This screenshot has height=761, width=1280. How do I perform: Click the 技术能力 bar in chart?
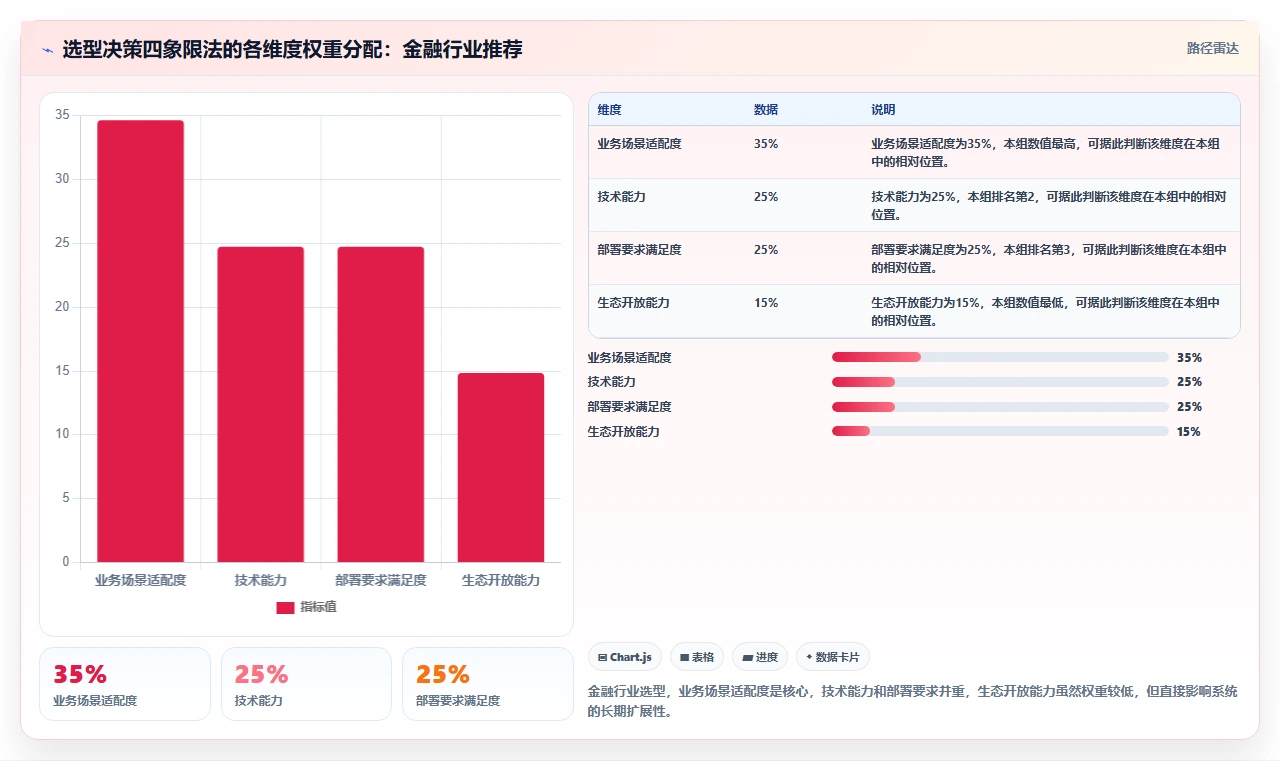260,404
